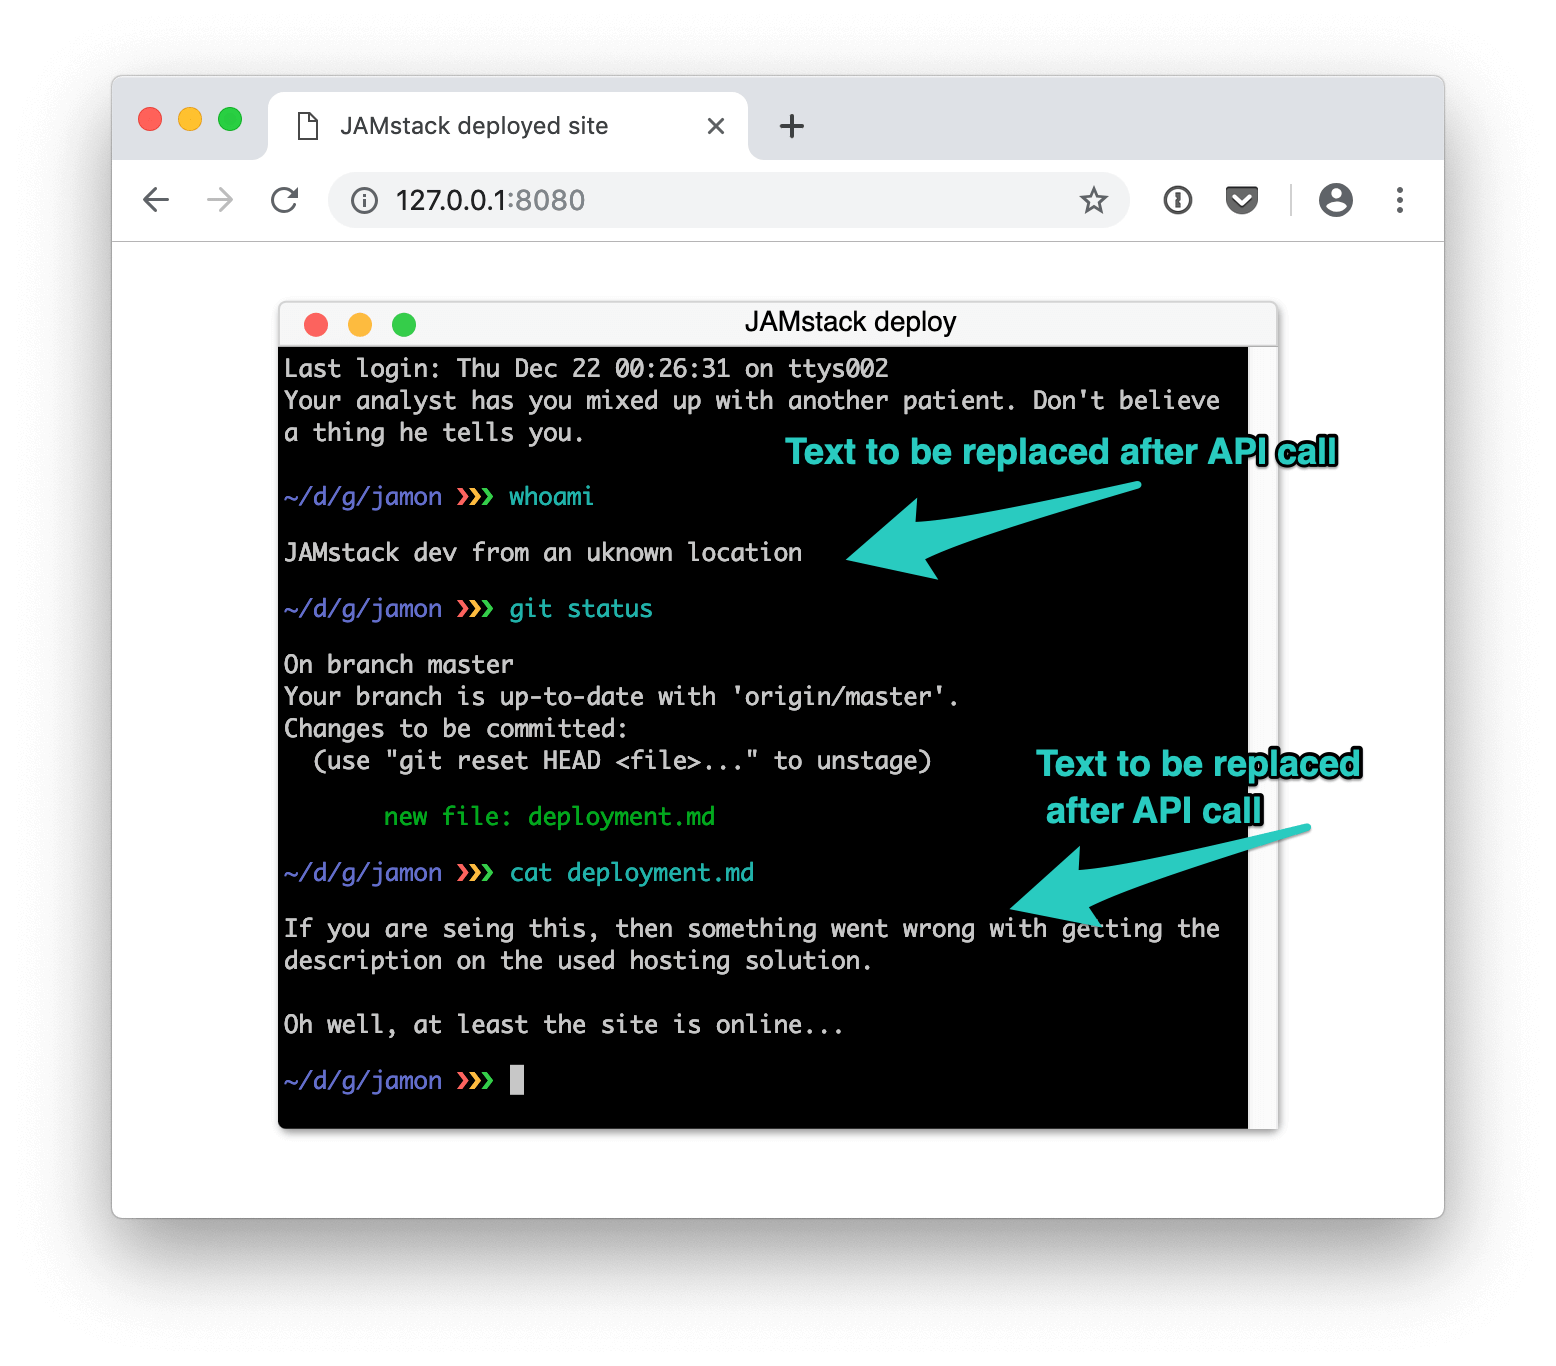Open a new tab with plus button
Screen dimensions: 1556x1366
click(792, 126)
